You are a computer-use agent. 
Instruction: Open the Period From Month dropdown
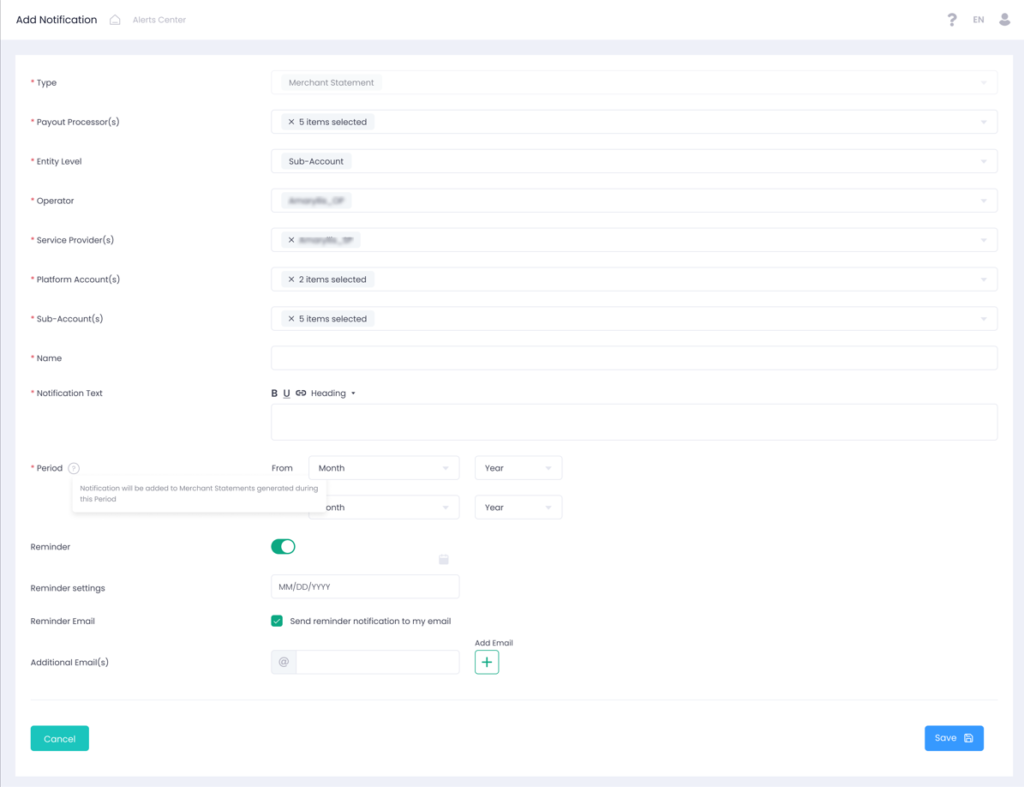click(x=383, y=468)
